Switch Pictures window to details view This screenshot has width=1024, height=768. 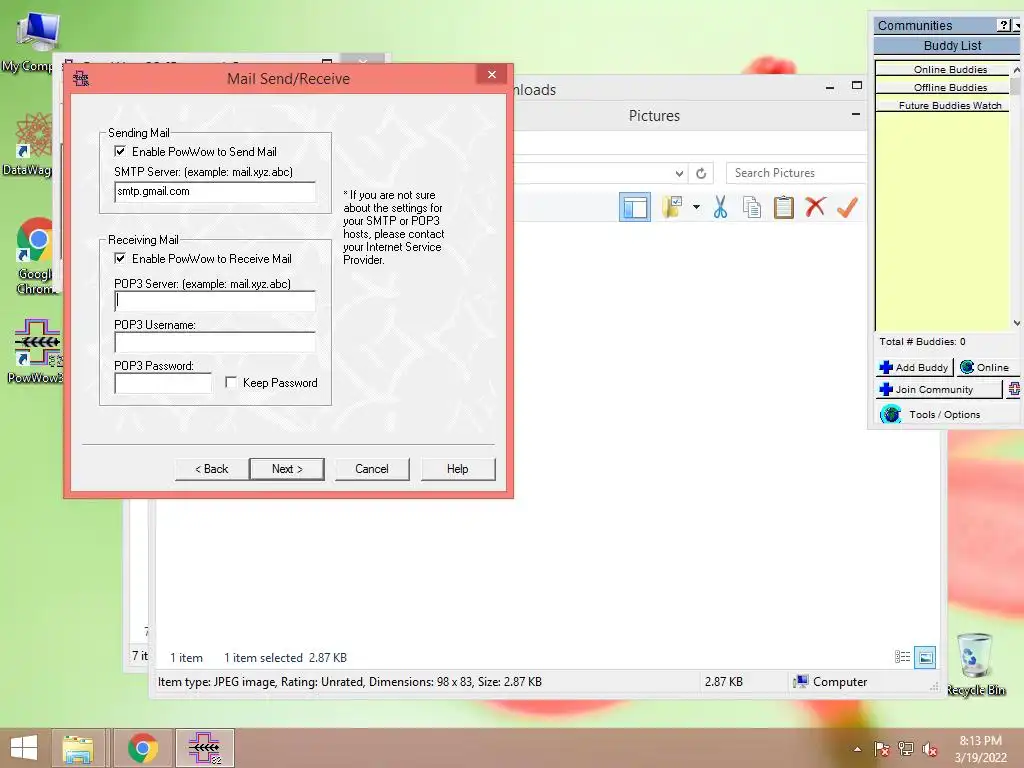pyautogui.click(x=902, y=657)
